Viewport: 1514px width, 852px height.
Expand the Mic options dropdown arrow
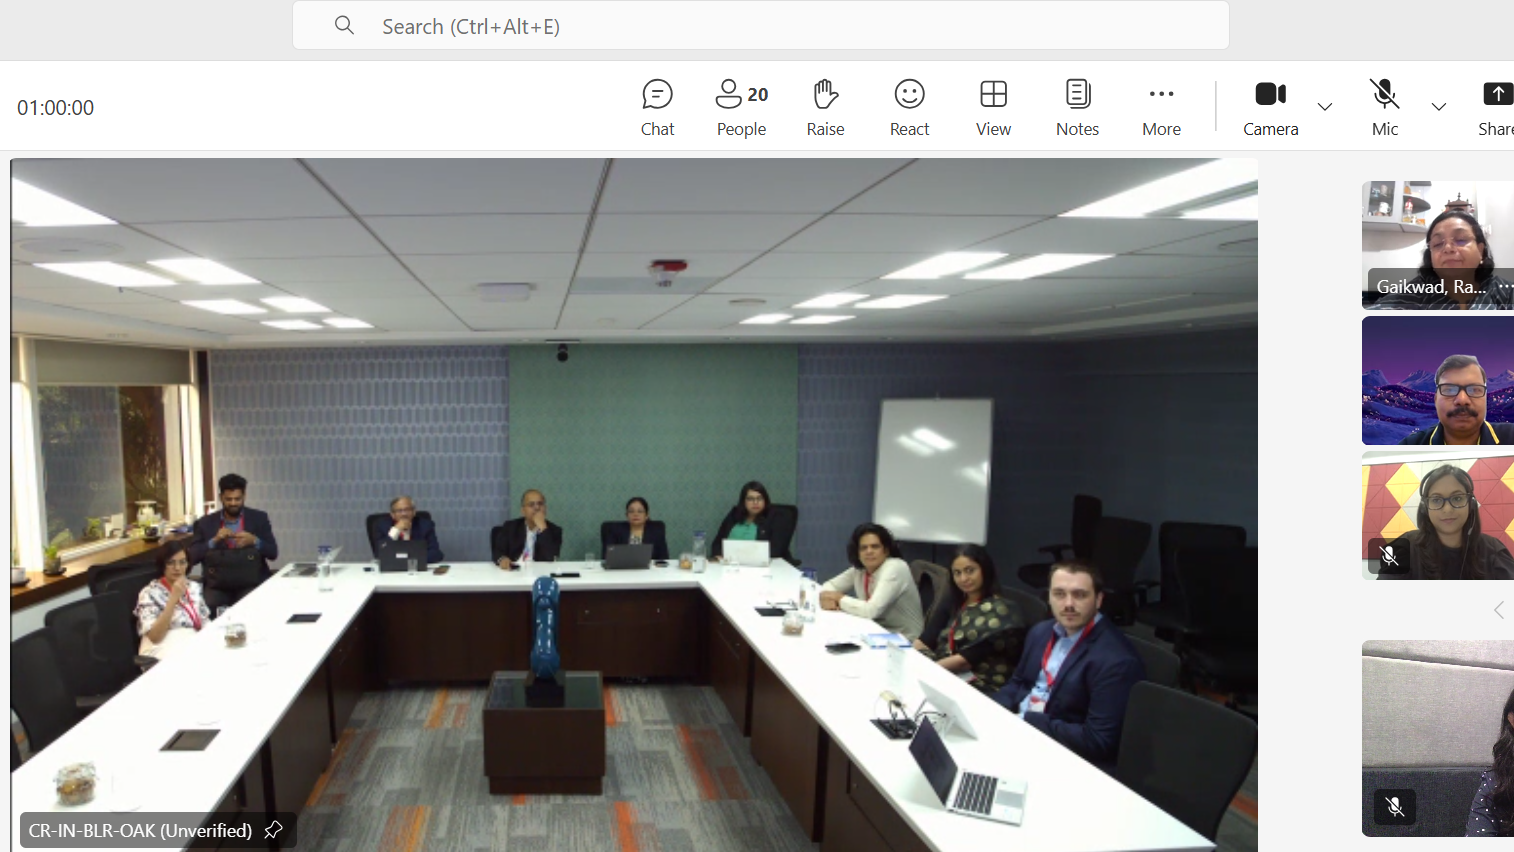pos(1439,107)
